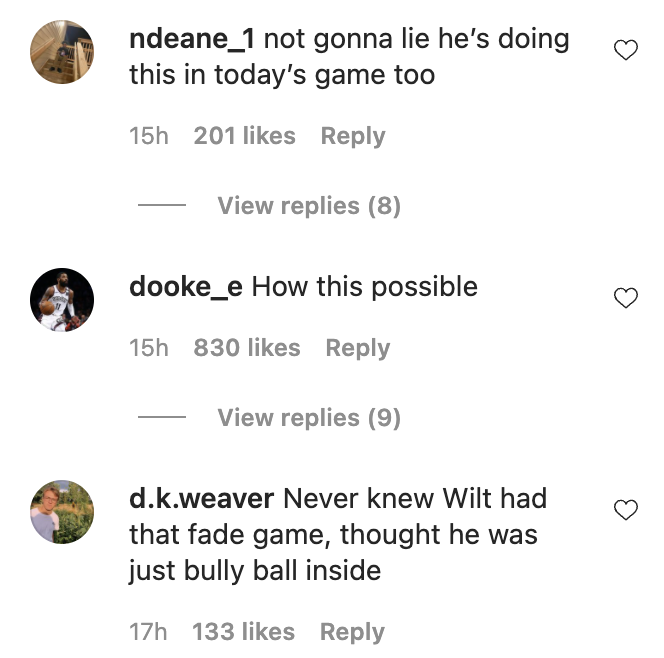Open dooke_e's basketball player avatar
Image resolution: width=664 pixels, height=658 pixels.
[62, 299]
